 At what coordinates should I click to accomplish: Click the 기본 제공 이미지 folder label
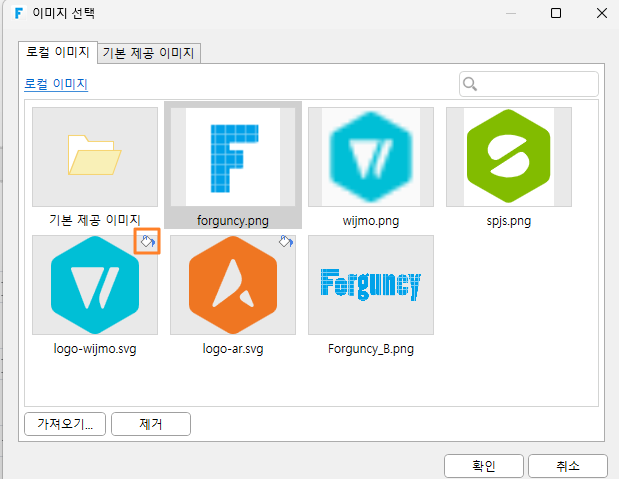pos(95,220)
